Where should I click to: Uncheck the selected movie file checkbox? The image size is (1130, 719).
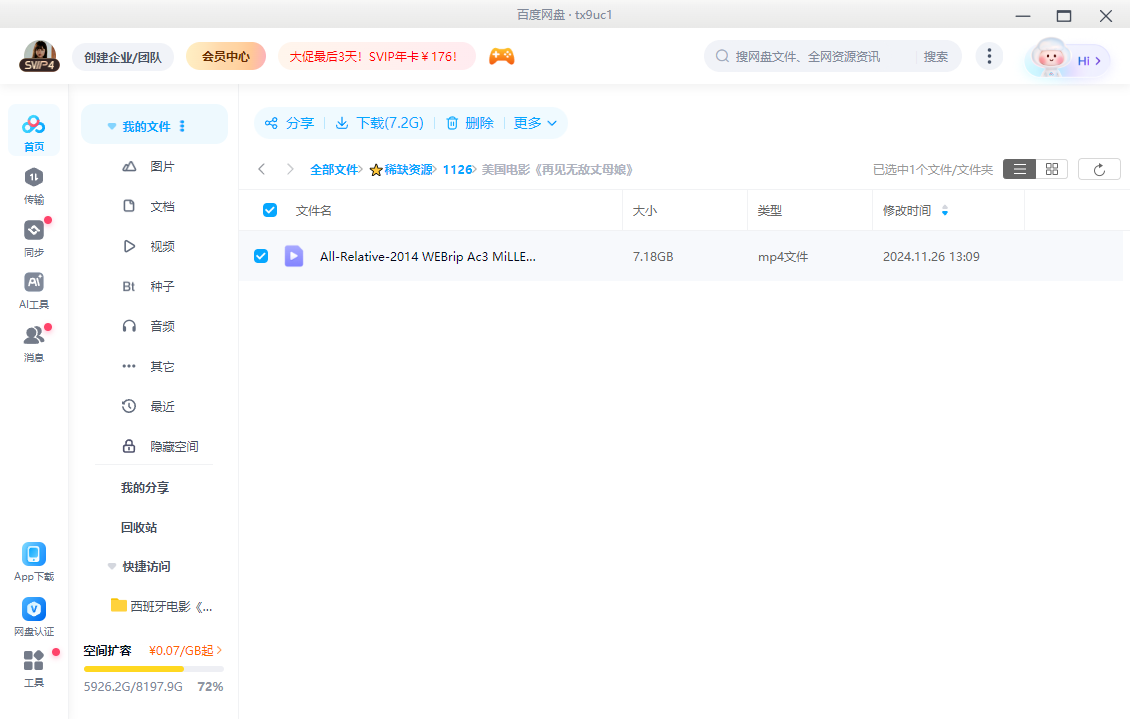point(261,256)
